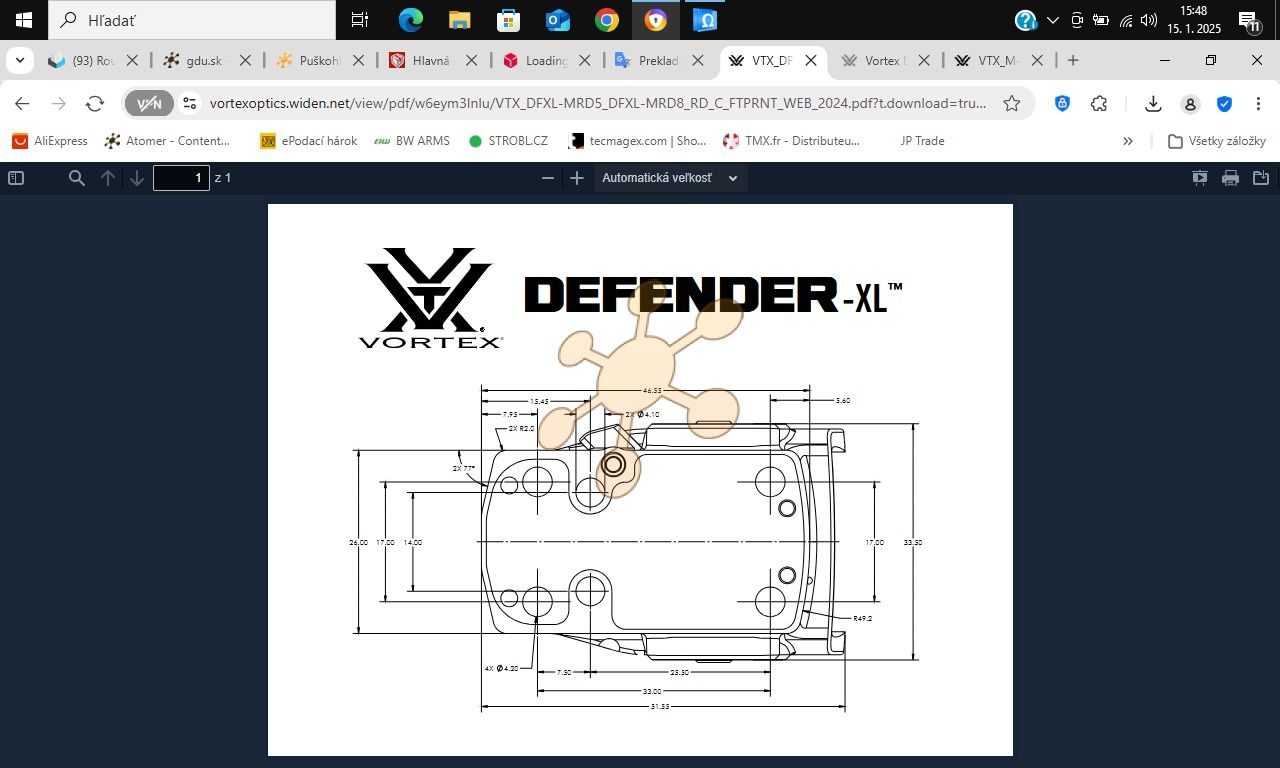Open the Wi-Fi network settings tray icon

pos(1126,20)
